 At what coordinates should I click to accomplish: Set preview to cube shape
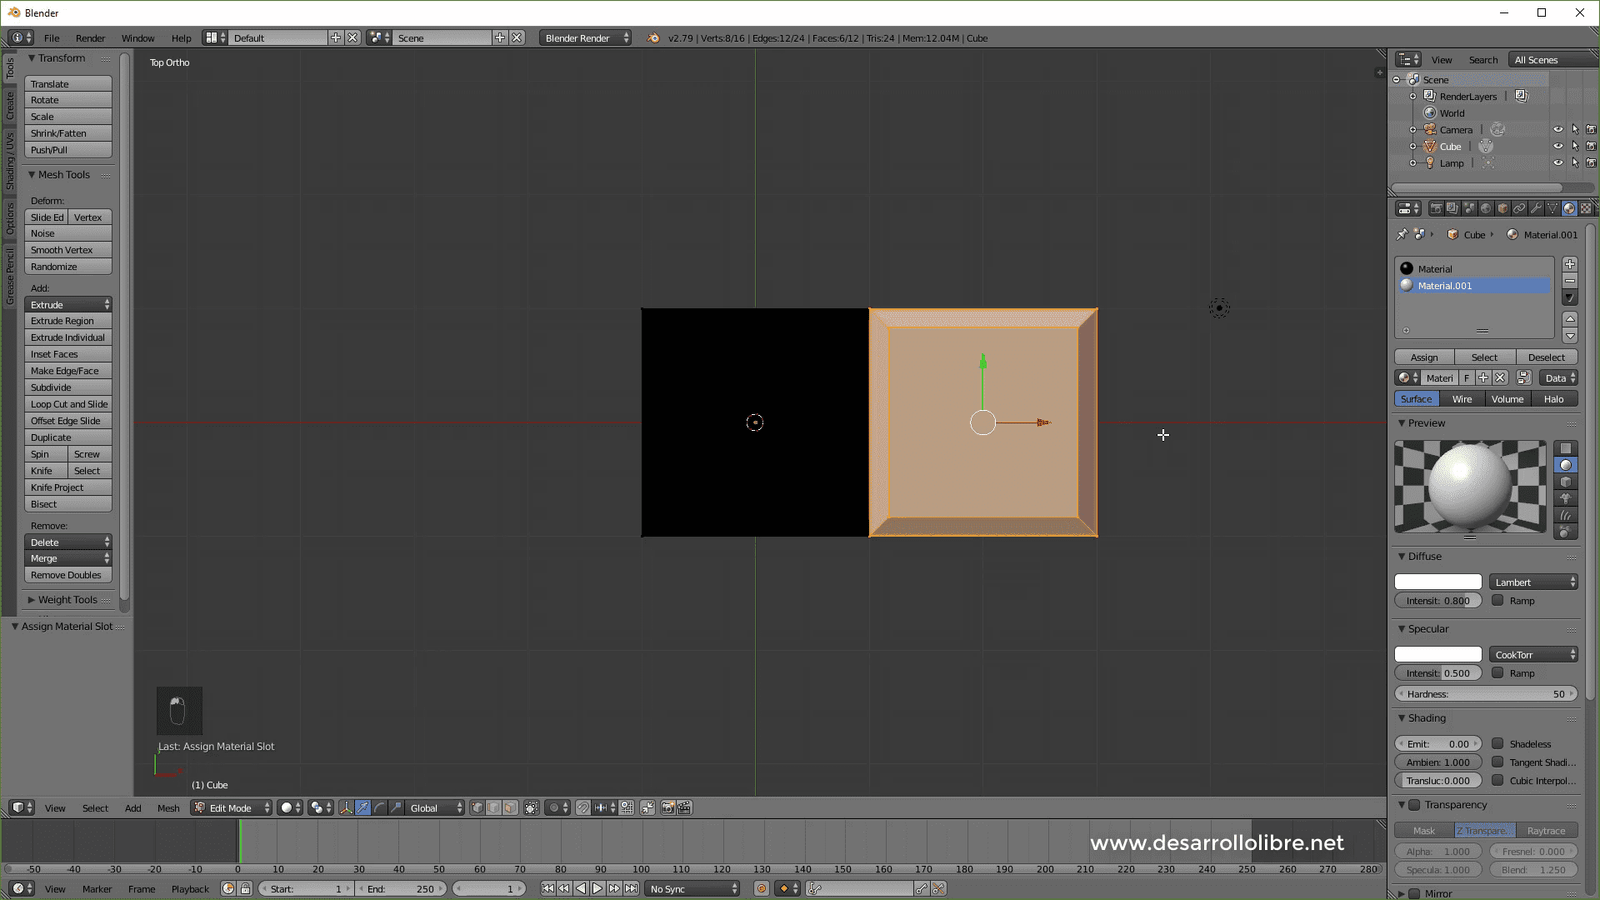click(x=1566, y=481)
